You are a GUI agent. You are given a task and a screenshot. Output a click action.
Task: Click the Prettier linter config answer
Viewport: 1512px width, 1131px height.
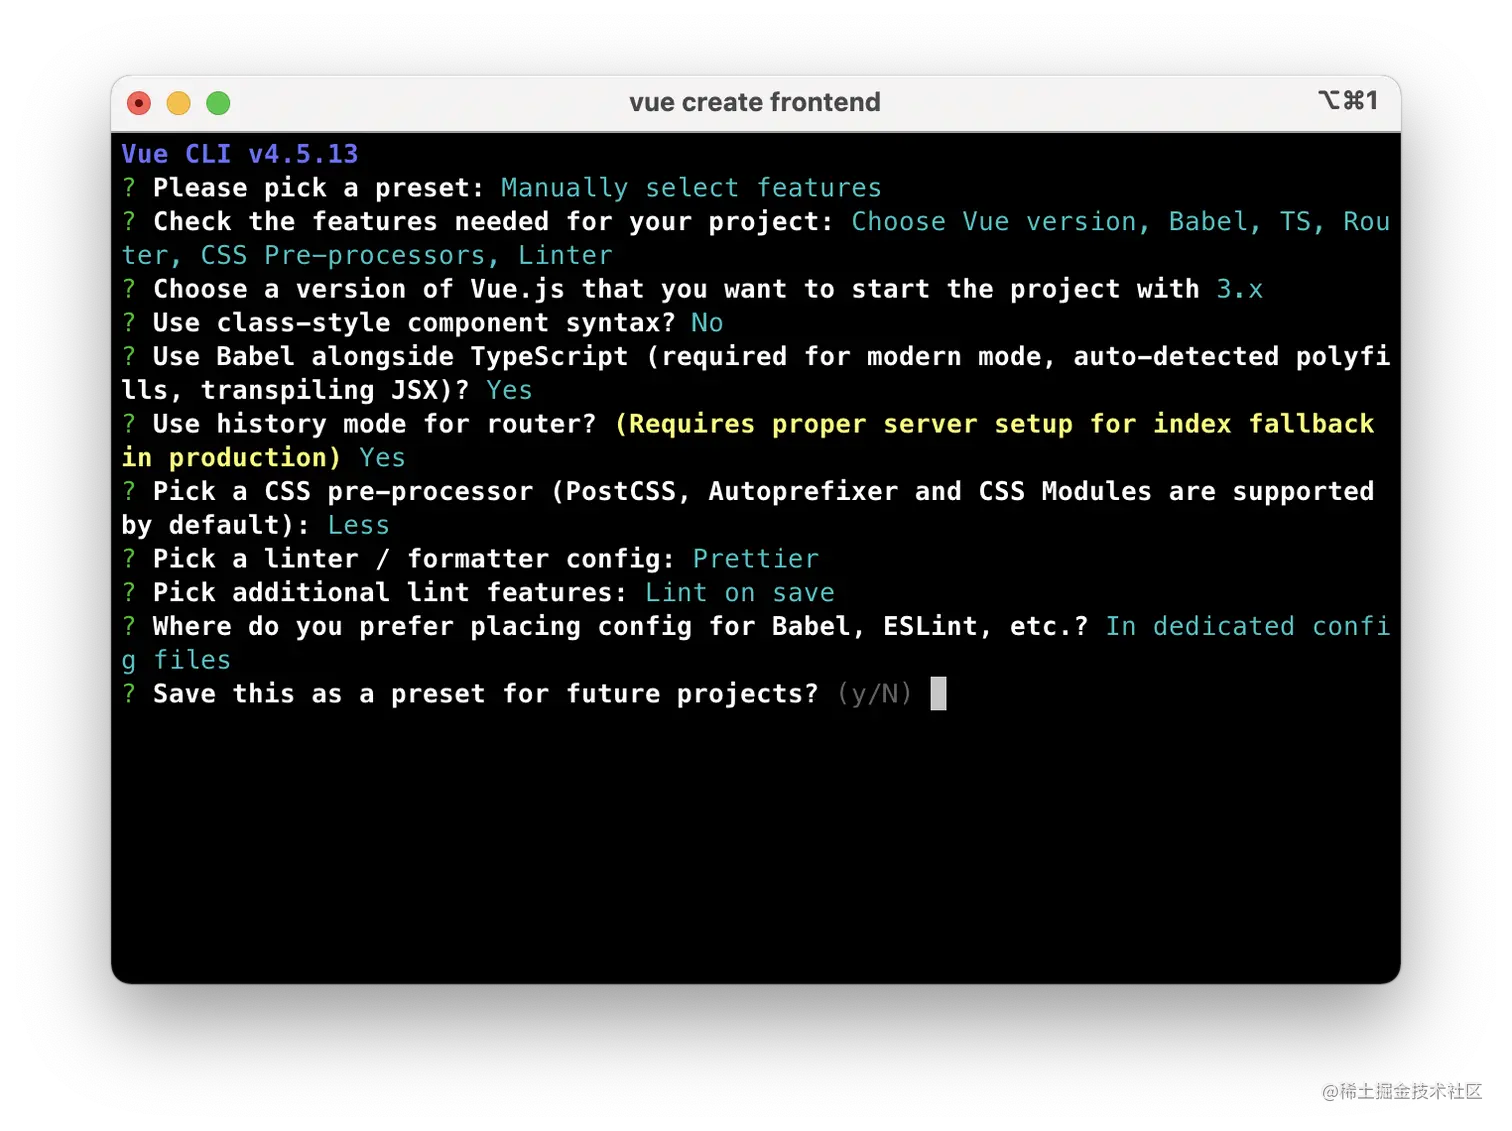coord(755,558)
